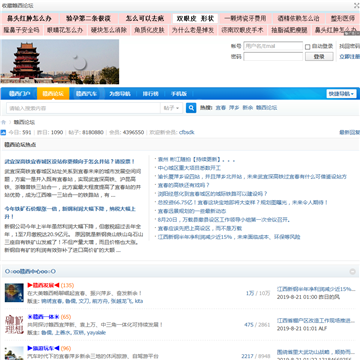The image size is (360, 360).
Task: Open the 怎么可以去痣 ad link
Action: point(145,18)
